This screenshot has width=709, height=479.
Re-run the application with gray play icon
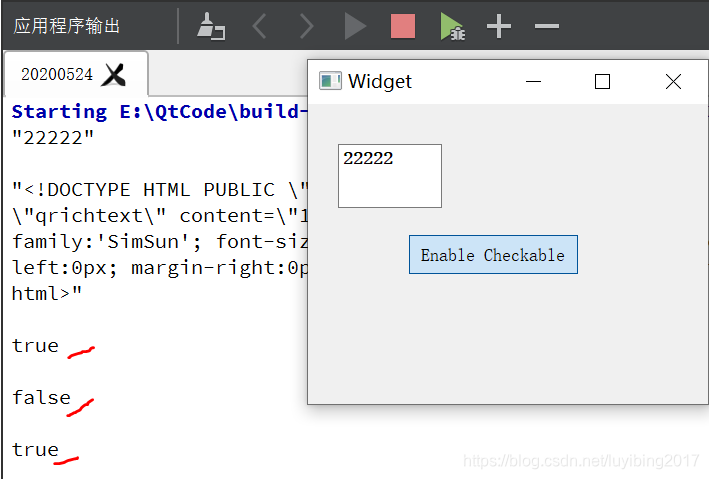pos(355,27)
